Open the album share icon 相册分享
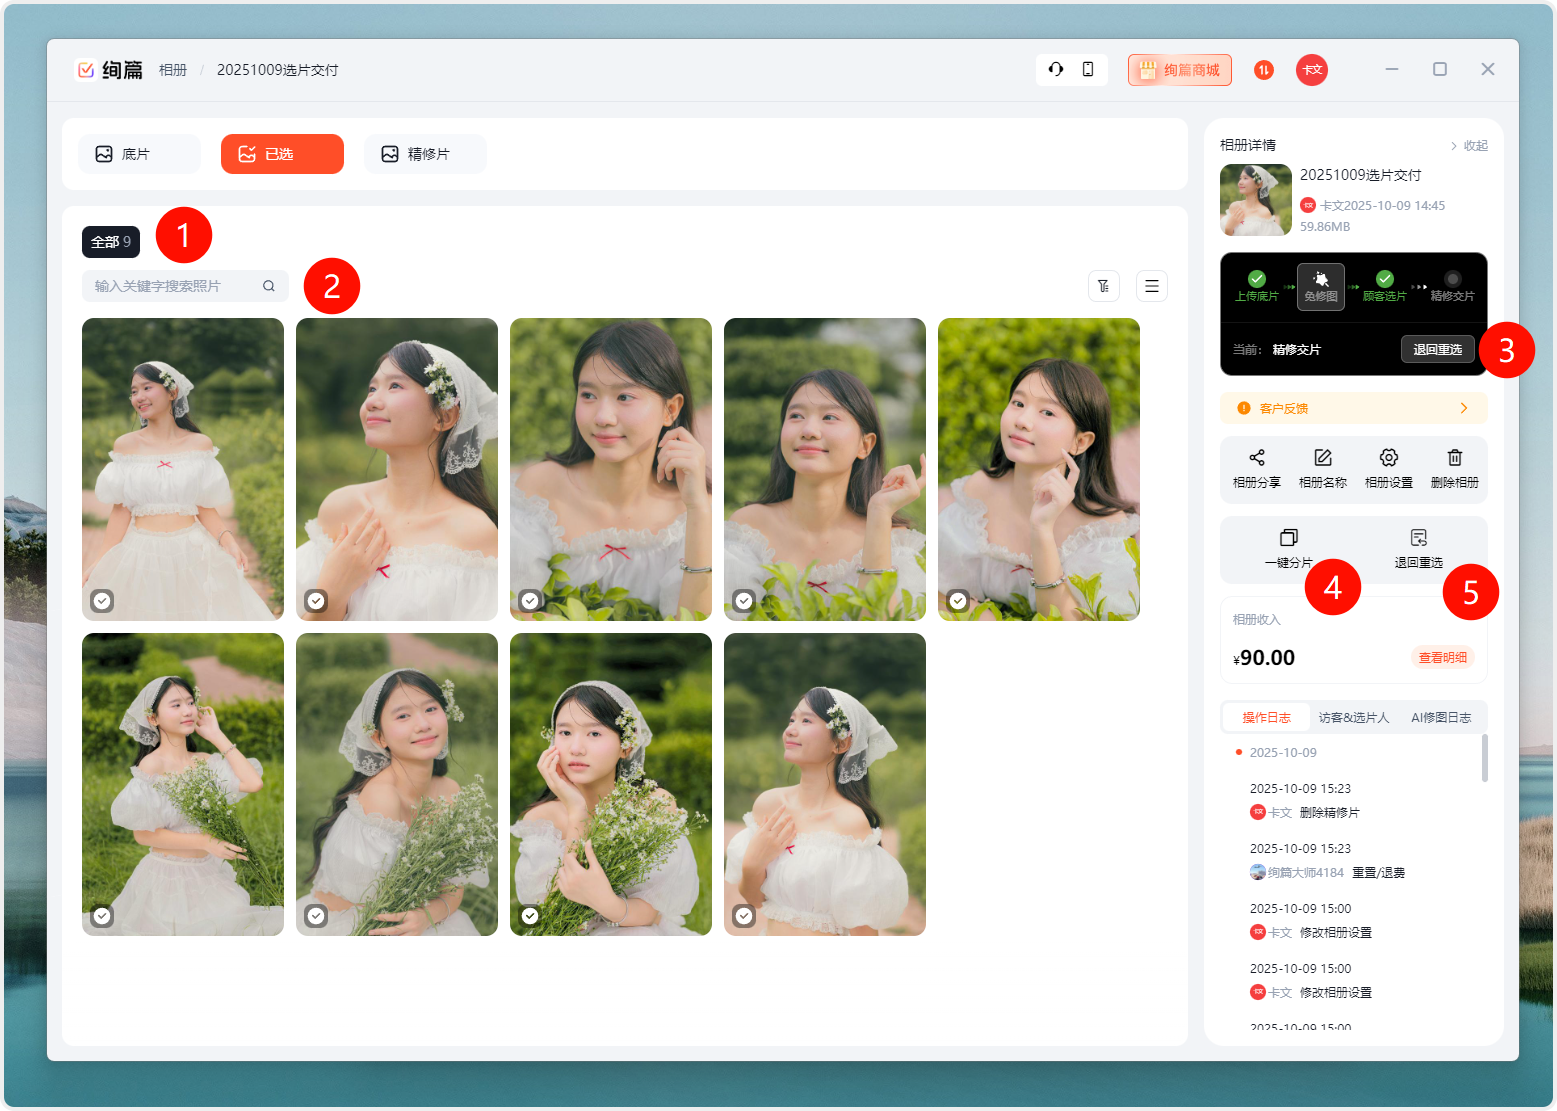The image size is (1557, 1111). (x=1256, y=458)
